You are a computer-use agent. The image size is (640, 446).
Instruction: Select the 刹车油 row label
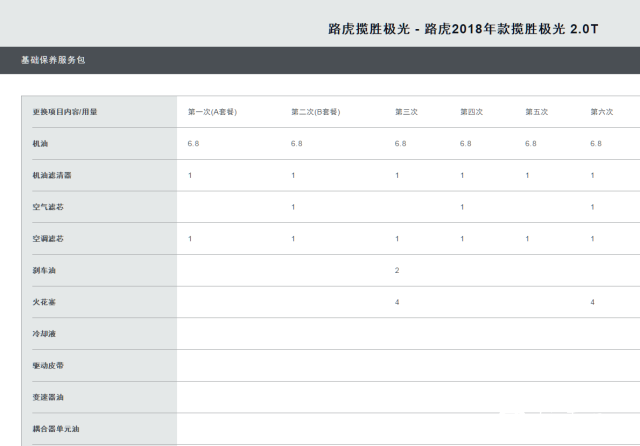pos(45,271)
